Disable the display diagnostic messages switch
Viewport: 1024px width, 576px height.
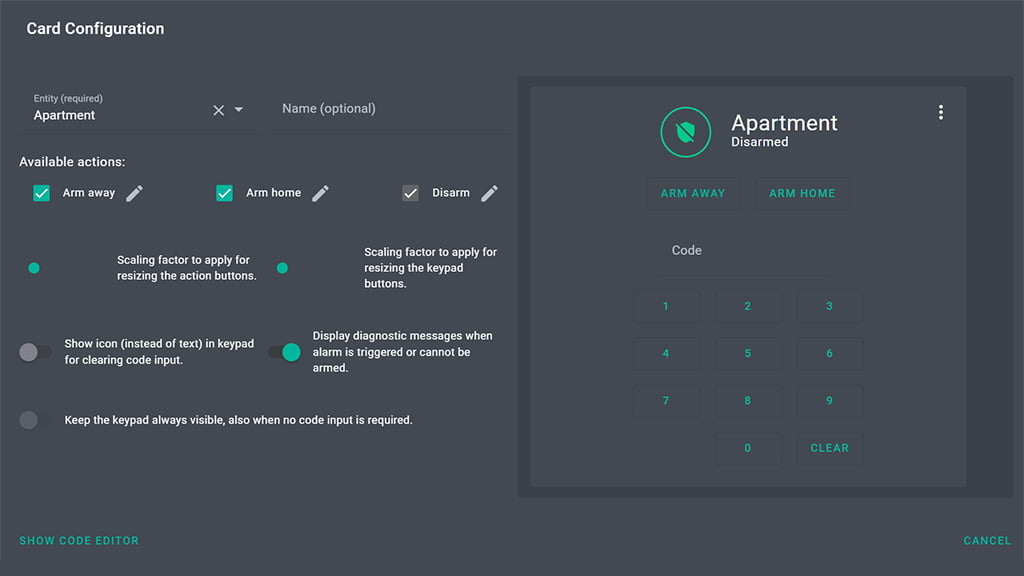(285, 352)
